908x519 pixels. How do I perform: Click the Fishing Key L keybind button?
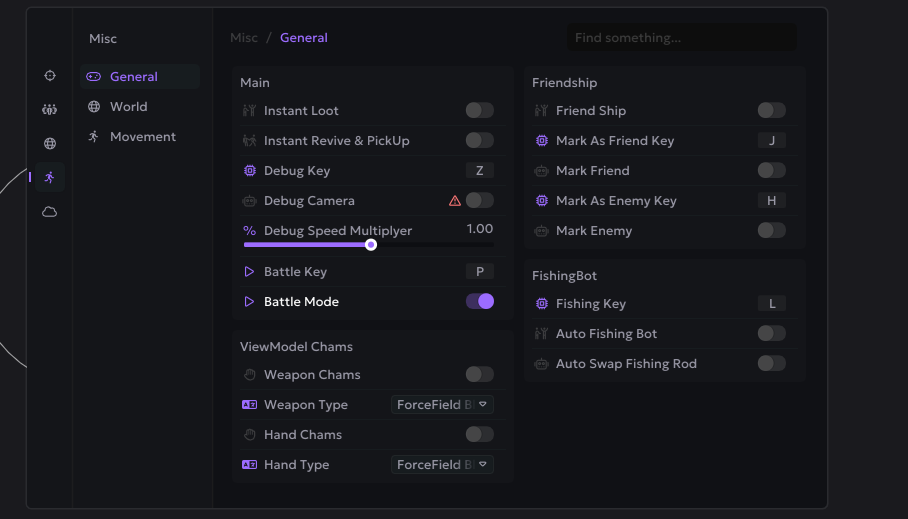[x=772, y=304]
